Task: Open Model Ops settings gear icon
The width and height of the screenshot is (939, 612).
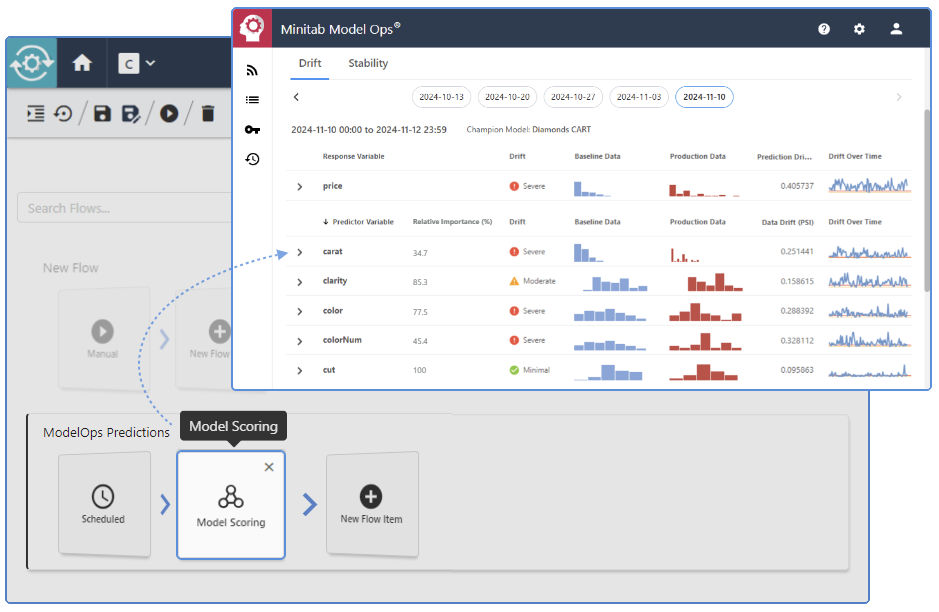Action: coord(859,28)
